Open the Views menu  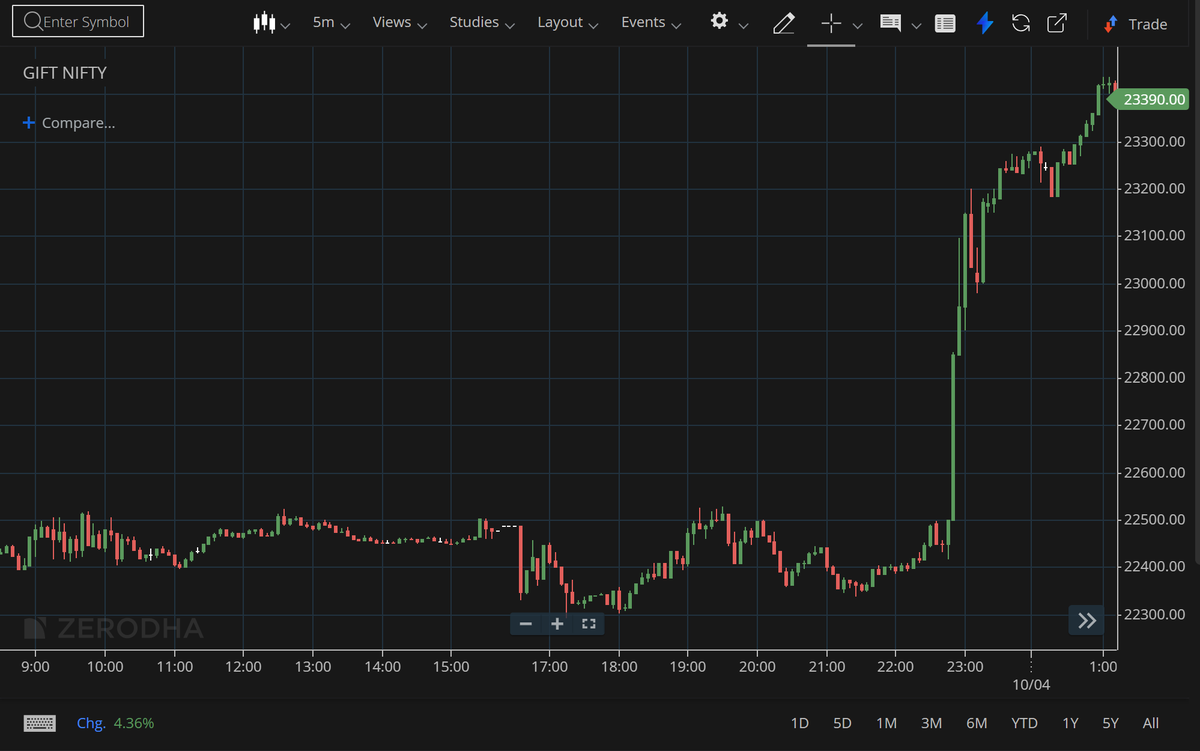(x=399, y=22)
